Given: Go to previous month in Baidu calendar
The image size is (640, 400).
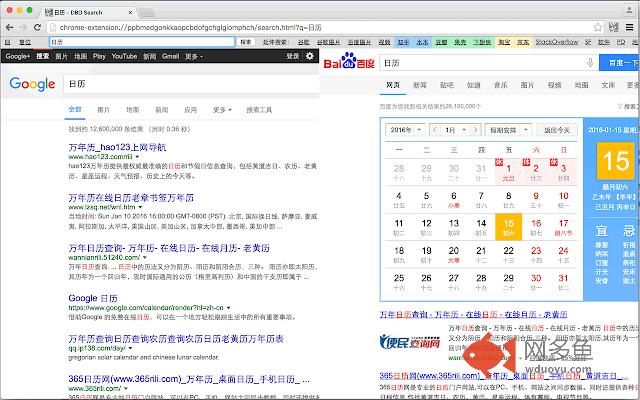Looking at the screenshot, I should tap(435, 130).
